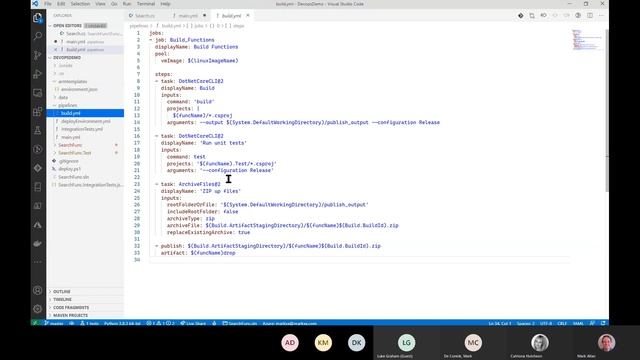This screenshot has width=640, height=360.
Task: Click the Open Changes icon in editor toolbar
Action: [x=532, y=16]
